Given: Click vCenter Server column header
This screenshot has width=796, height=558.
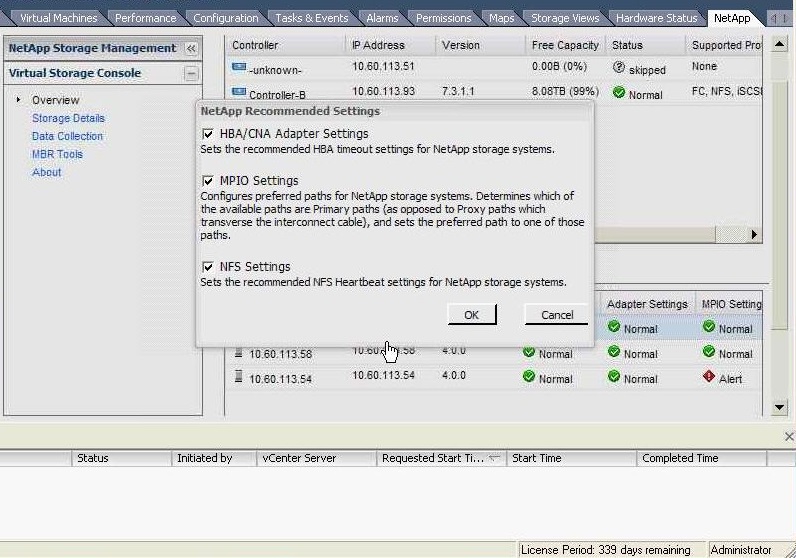Looking at the screenshot, I should tap(317, 458).
